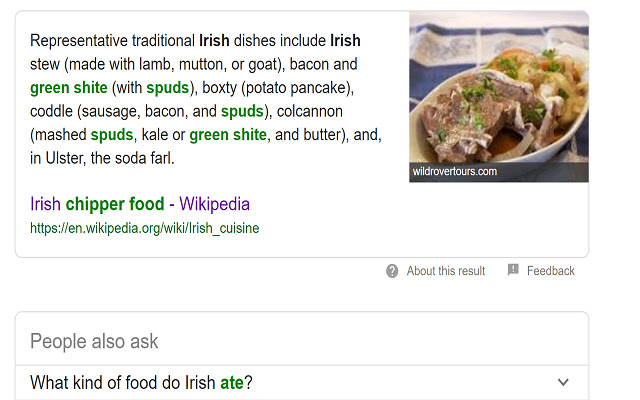The image size is (640, 400).
Task: Click the Feedback flag icon
Action: pyautogui.click(x=513, y=270)
